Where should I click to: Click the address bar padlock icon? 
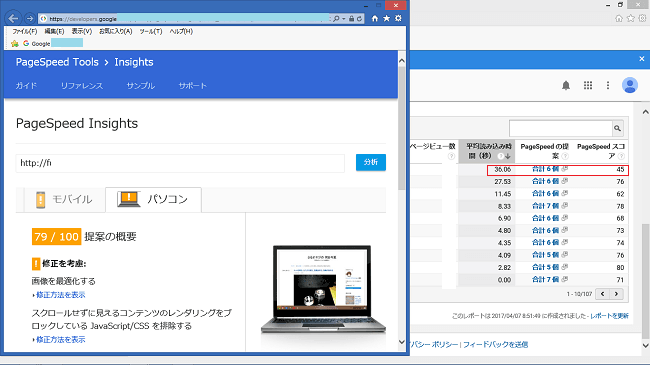click(x=352, y=18)
